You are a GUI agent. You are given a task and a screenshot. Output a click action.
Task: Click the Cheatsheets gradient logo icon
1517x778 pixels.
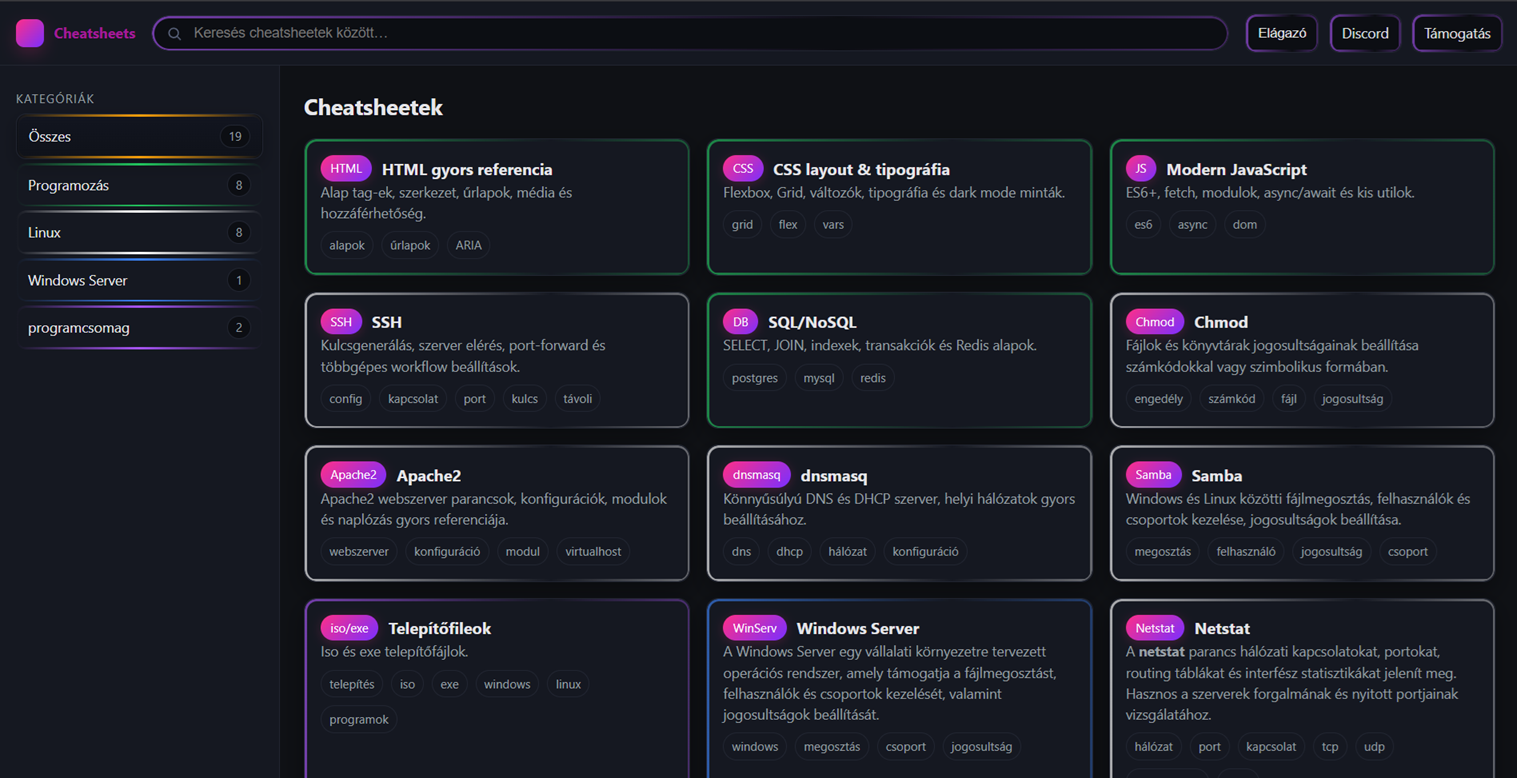[30, 33]
